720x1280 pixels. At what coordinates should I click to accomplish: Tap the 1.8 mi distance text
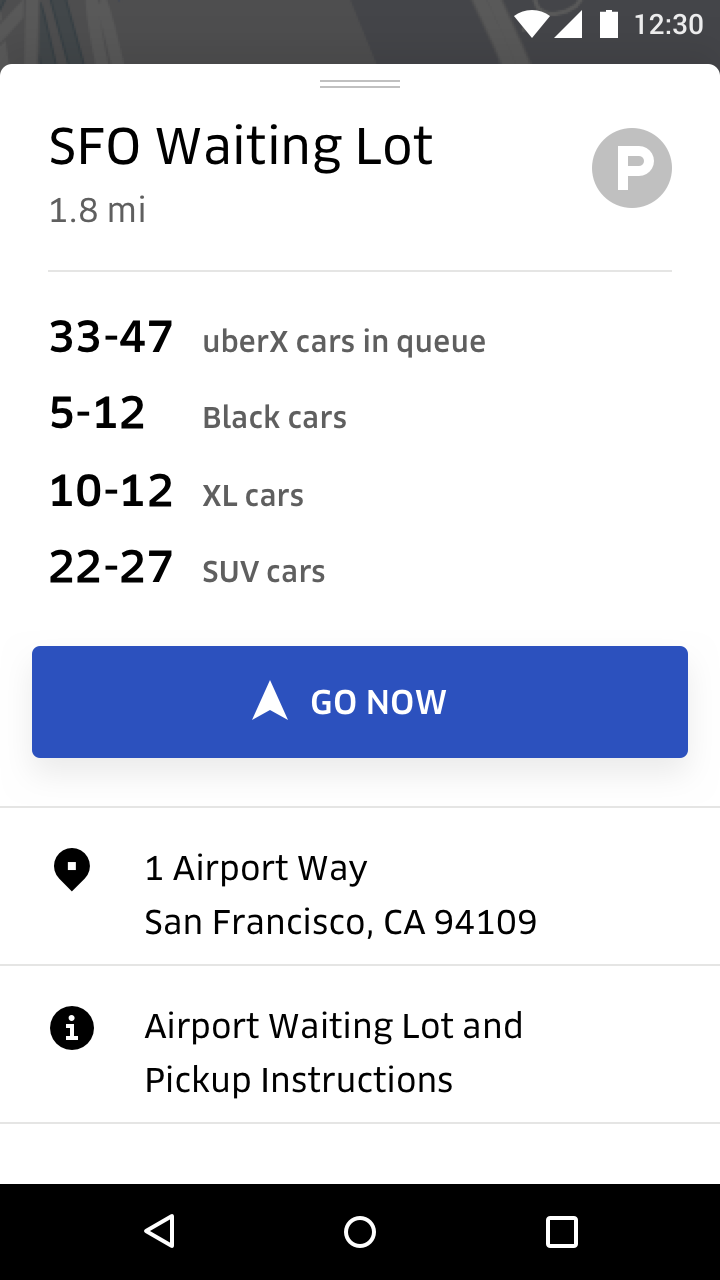tap(97, 210)
